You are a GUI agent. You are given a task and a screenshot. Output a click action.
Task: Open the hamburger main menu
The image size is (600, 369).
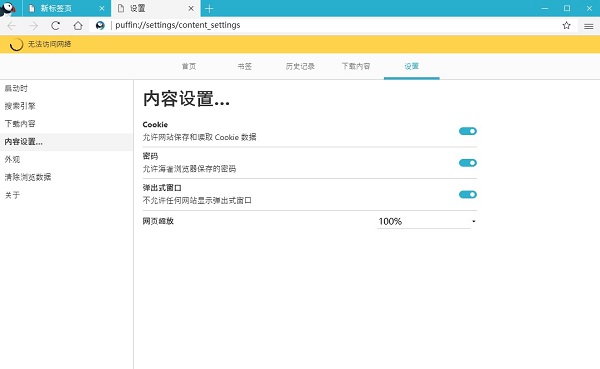point(589,26)
